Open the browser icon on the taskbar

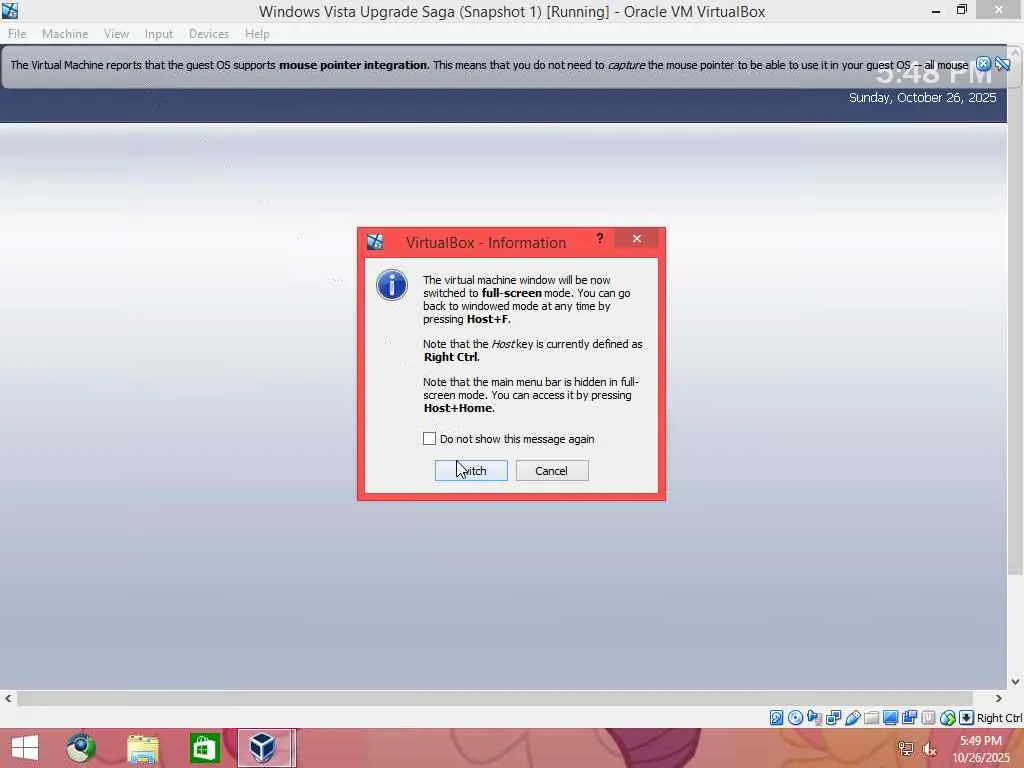(80, 748)
